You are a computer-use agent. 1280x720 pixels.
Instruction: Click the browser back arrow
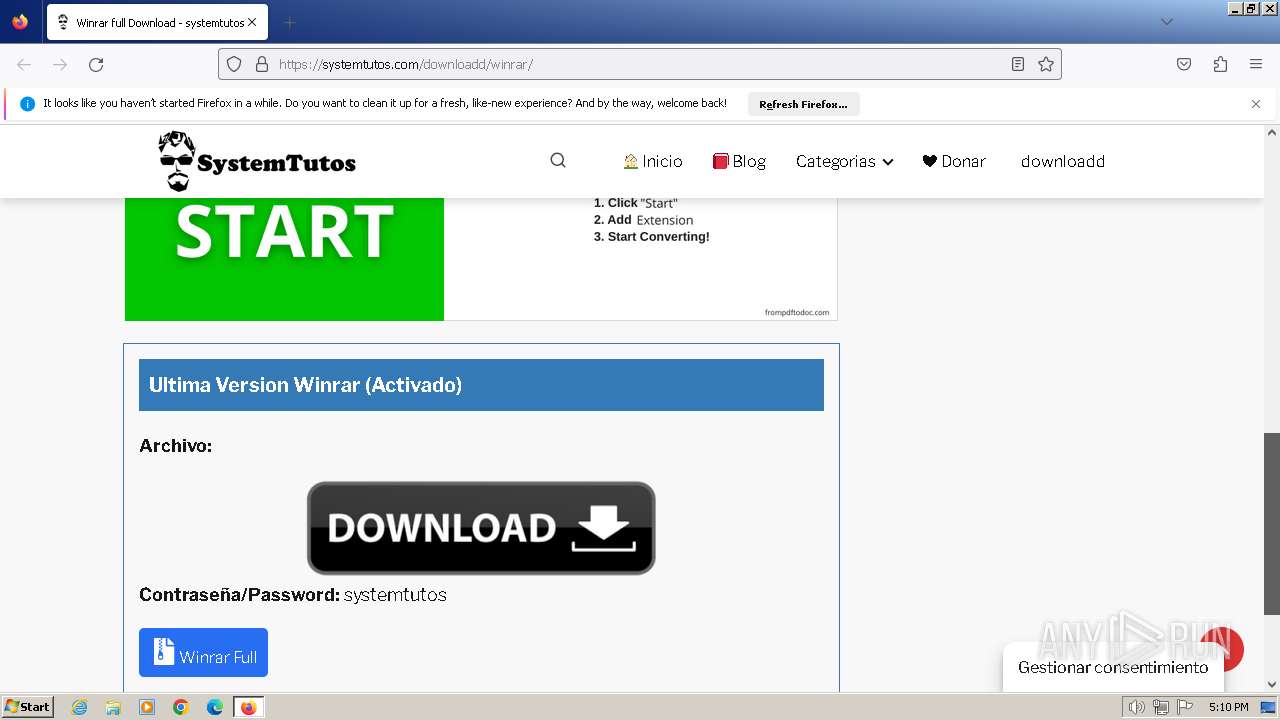[x=24, y=64]
